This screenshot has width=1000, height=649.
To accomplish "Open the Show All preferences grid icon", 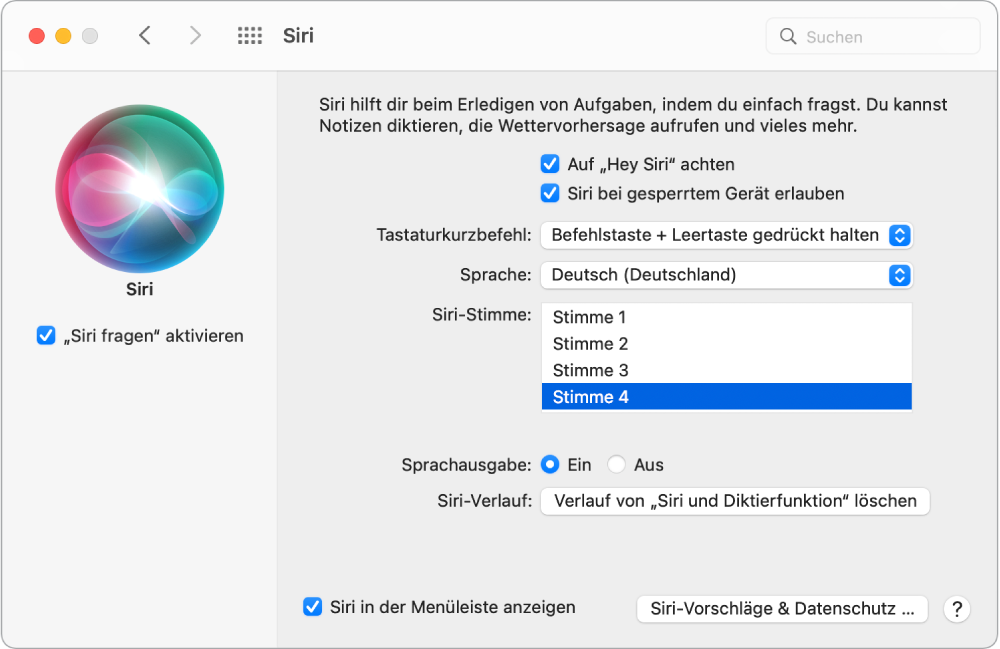I will pyautogui.click(x=249, y=35).
